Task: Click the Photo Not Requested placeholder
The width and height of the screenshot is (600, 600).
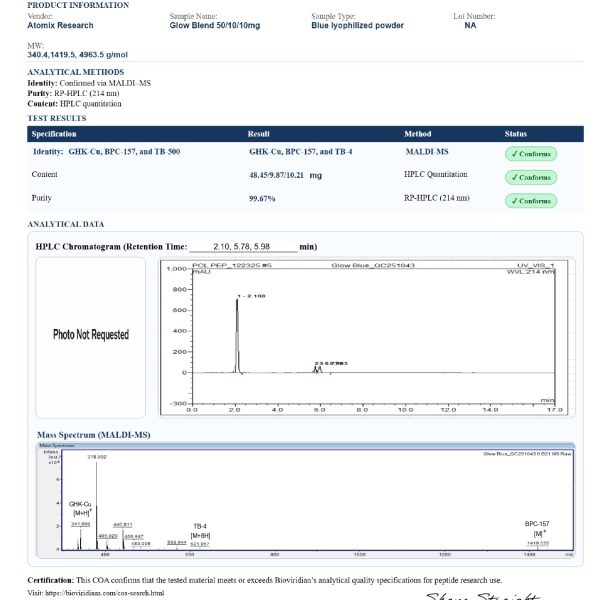Action: point(91,334)
